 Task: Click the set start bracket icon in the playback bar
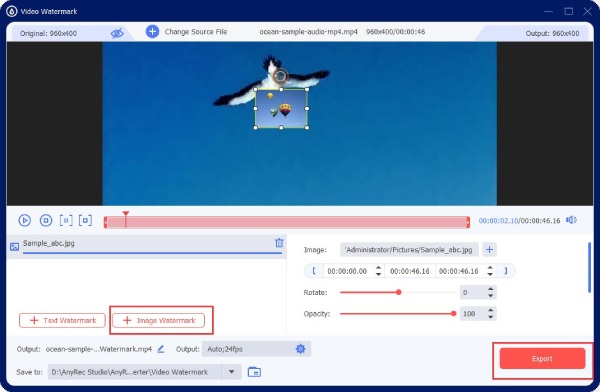coord(66,220)
